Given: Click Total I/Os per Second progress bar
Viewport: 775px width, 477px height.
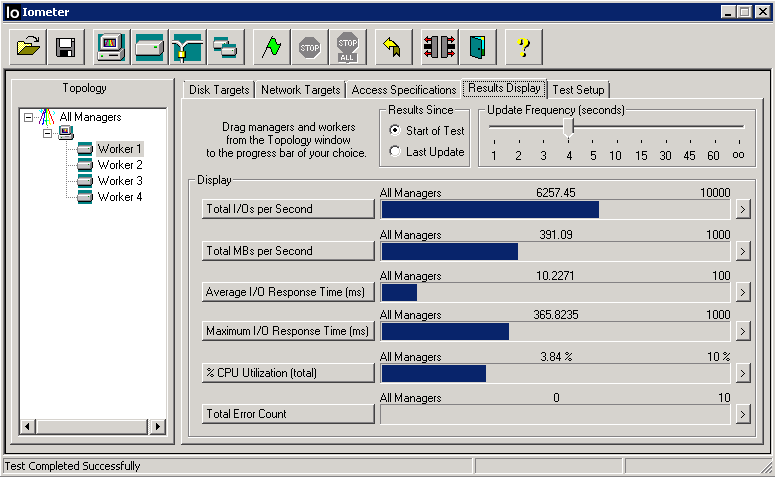Looking at the screenshot, I should [556, 210].
